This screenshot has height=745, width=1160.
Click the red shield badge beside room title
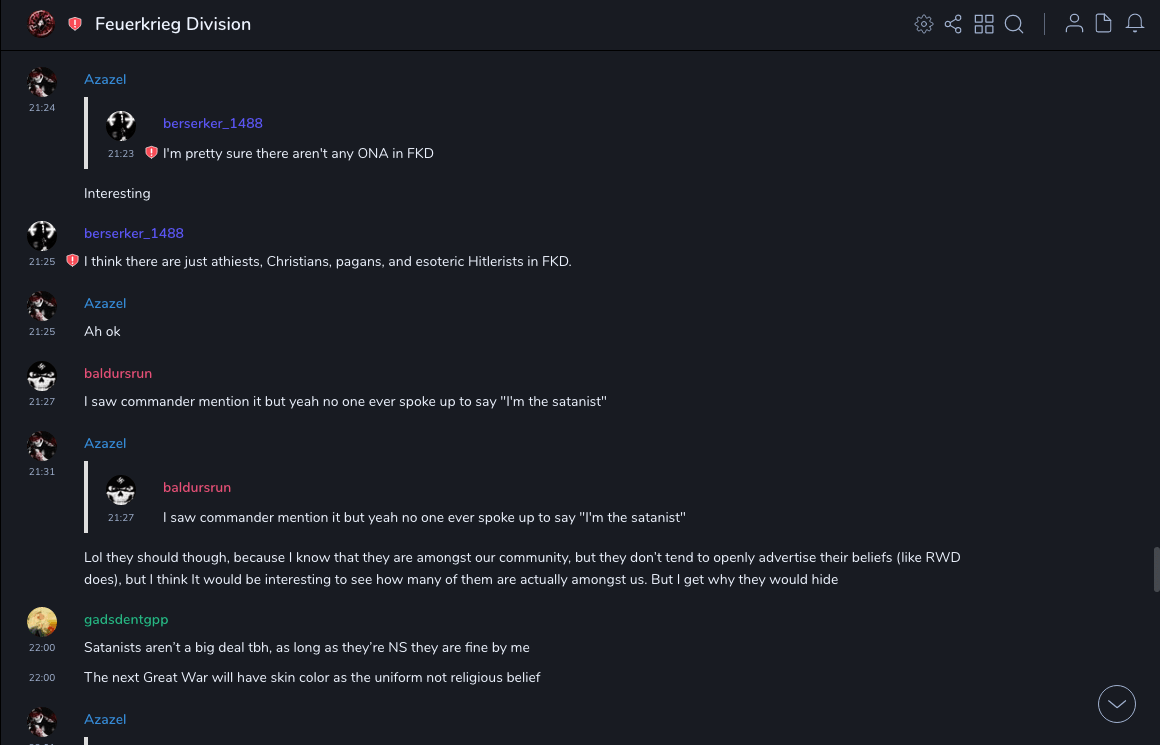click(75, 24)
